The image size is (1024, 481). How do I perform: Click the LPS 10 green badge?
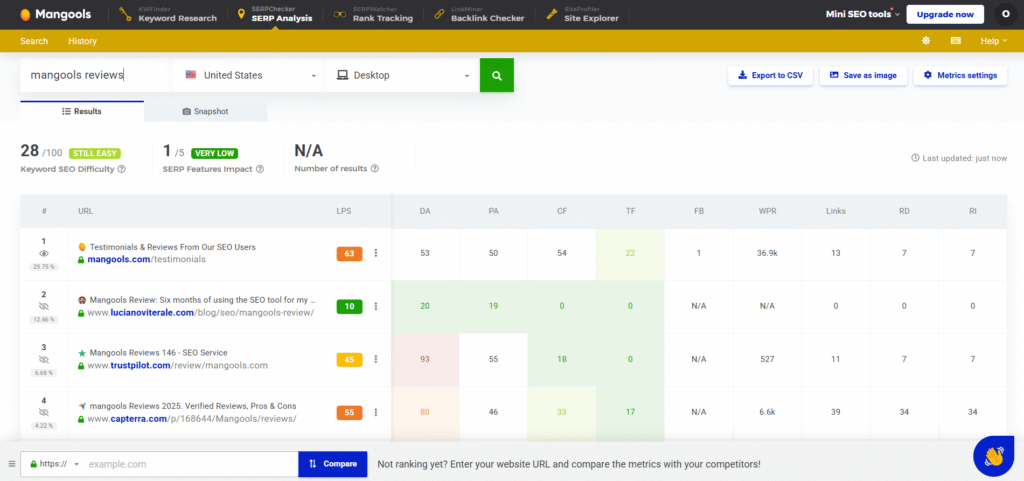349,306
